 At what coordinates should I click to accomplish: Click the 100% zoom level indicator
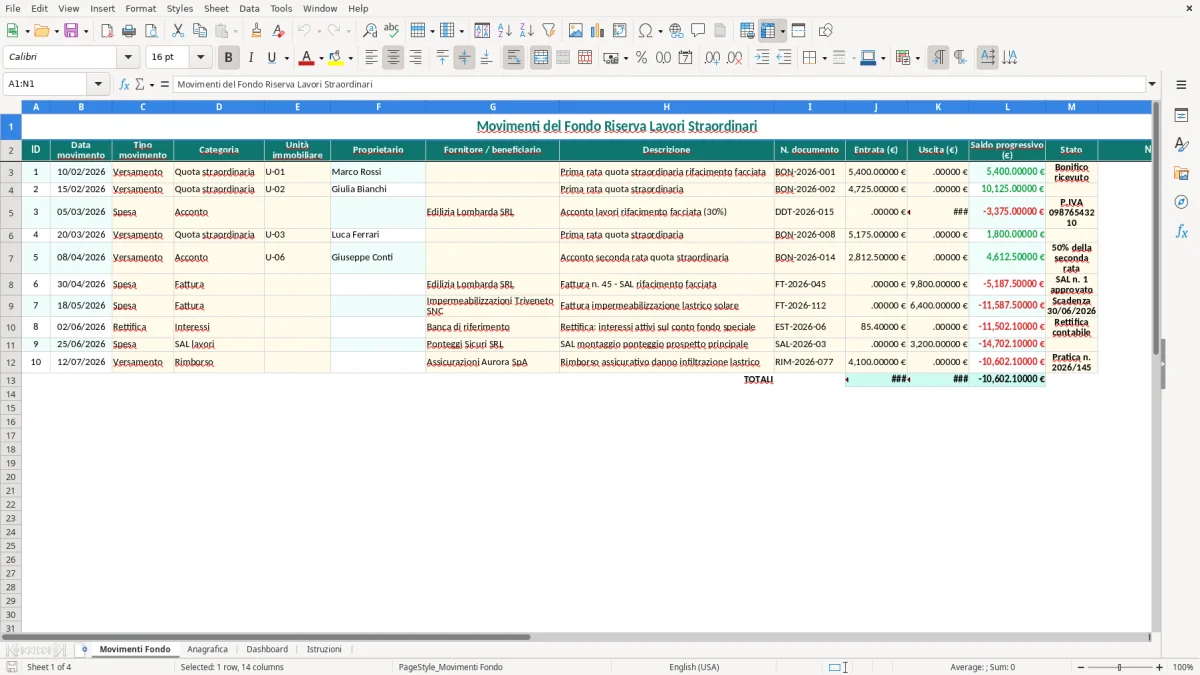(x=1182, y=667)
